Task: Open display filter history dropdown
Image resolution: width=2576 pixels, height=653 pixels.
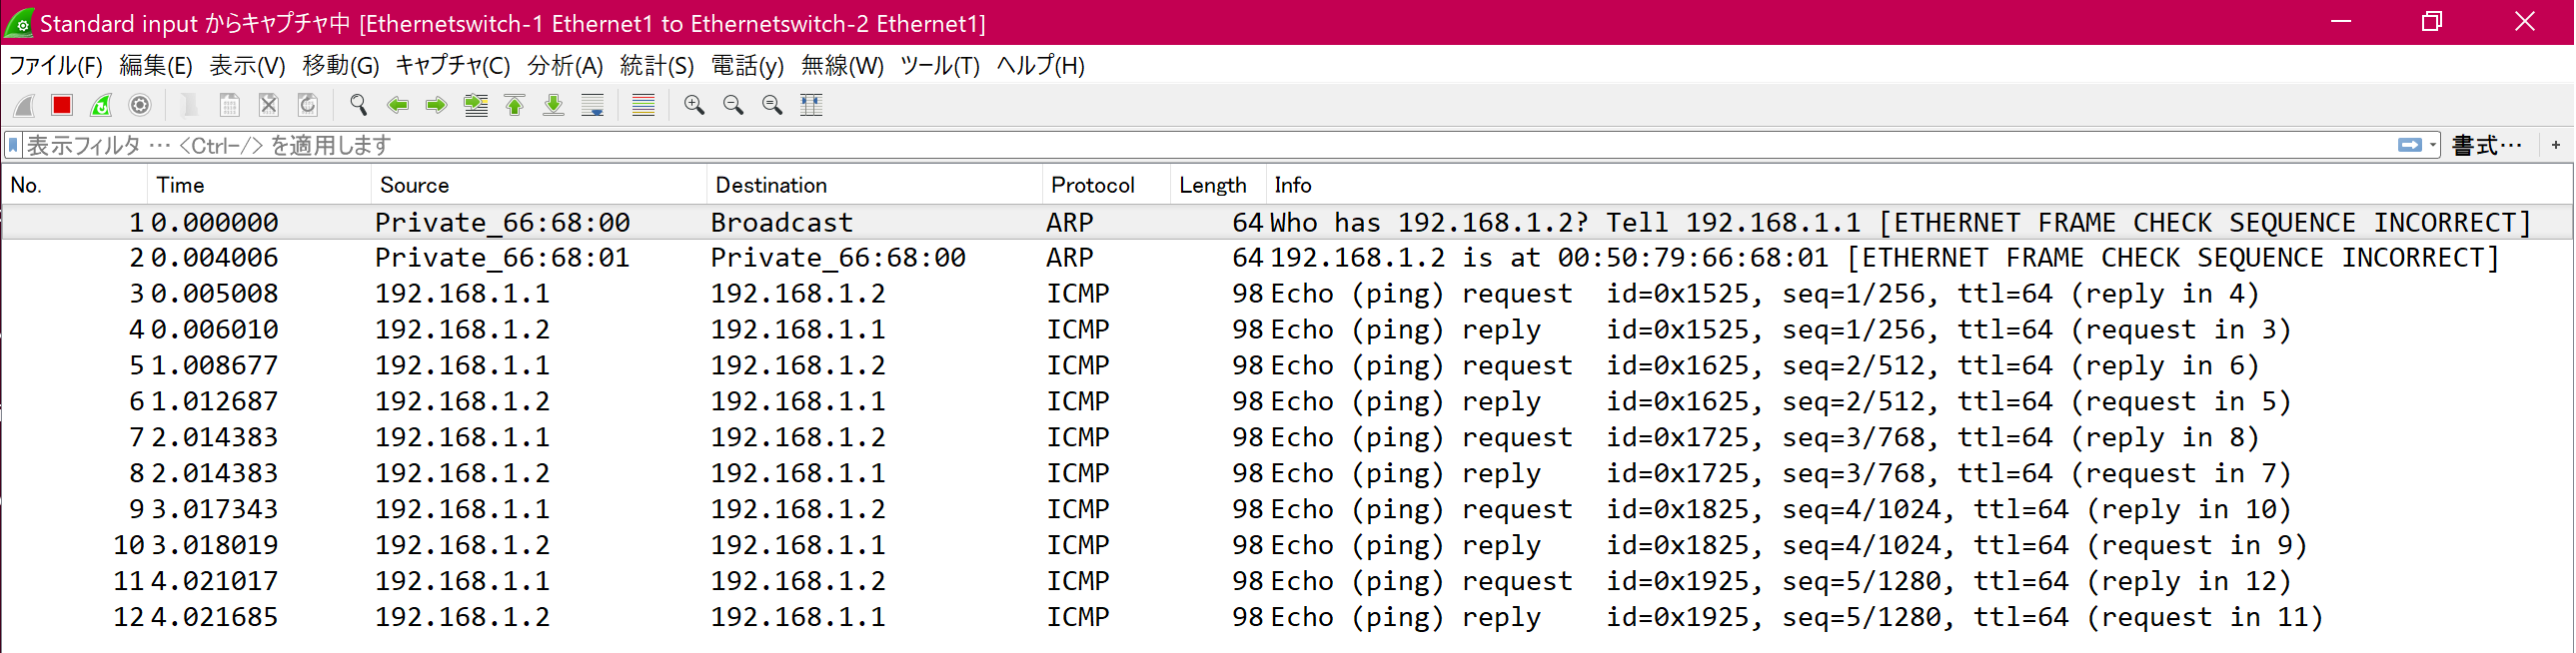Action: [x=2433, y=146]
